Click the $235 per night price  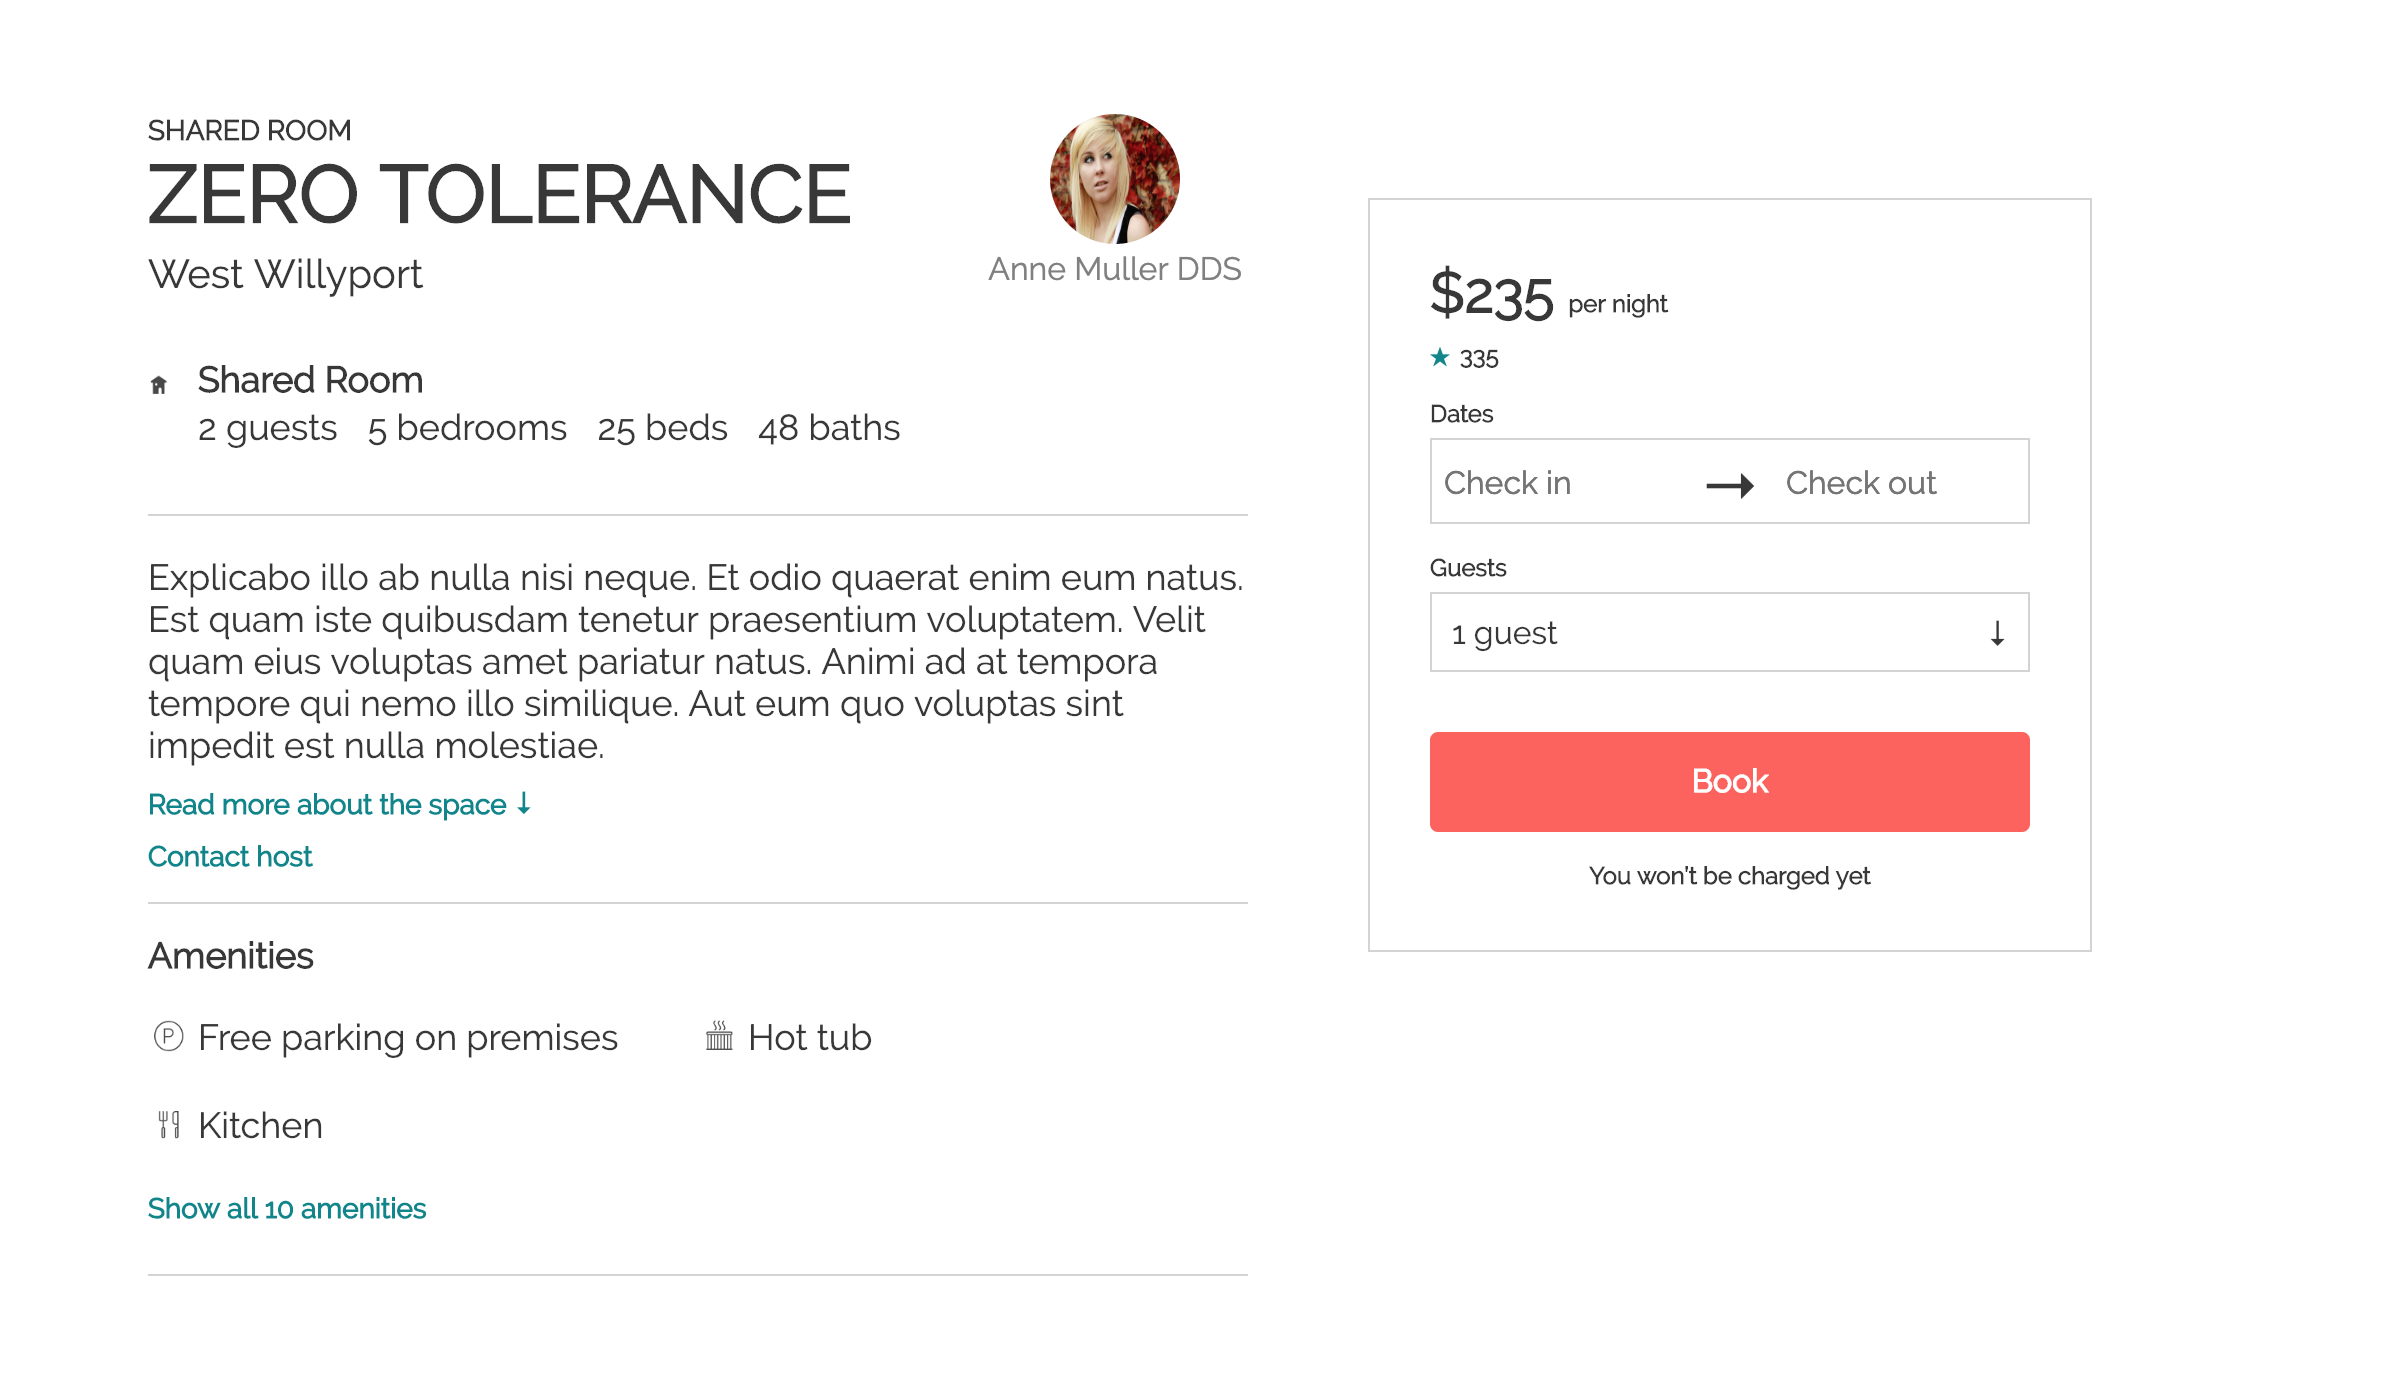[1492, 296]
